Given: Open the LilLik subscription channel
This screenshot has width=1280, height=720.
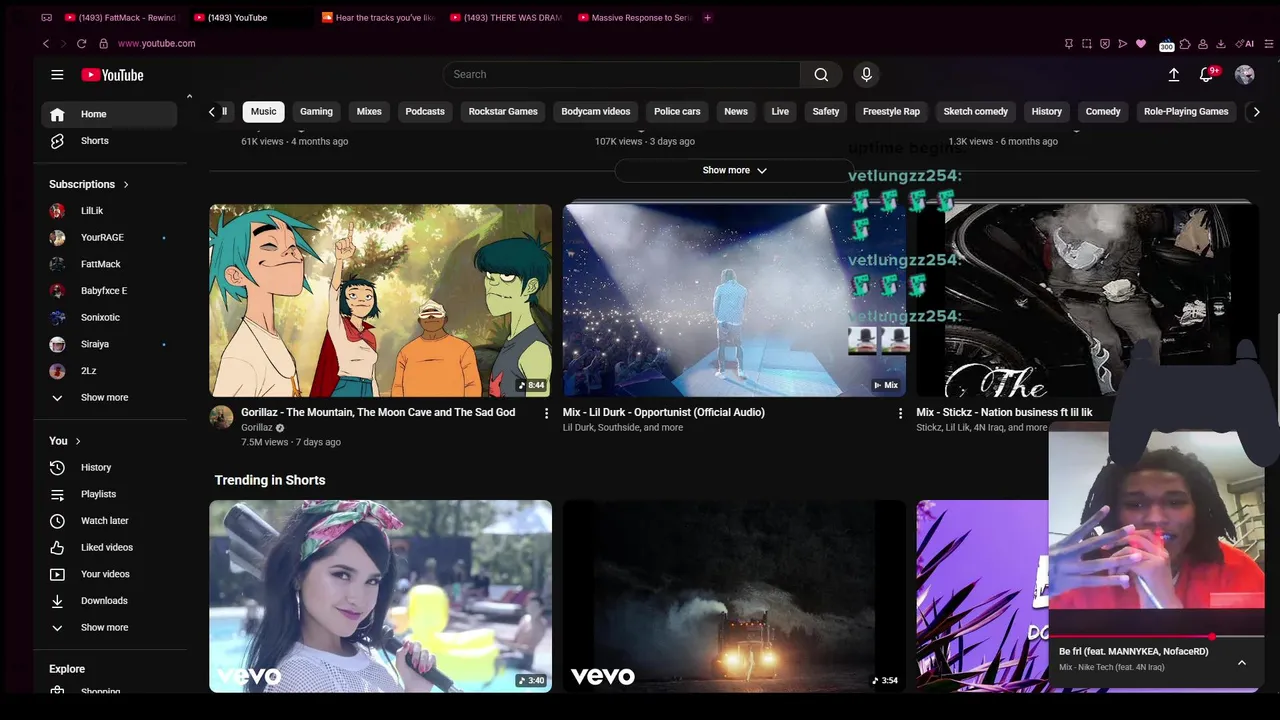Looking at the screenshot, I should [x=109, y=211].
